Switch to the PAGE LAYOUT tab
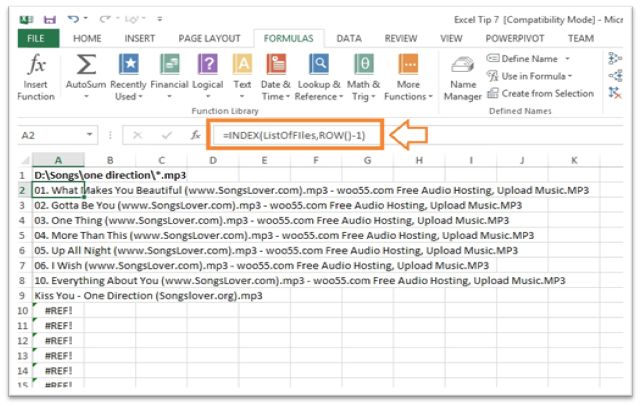This screenshot has height=406, width=640. click(209, 39)
